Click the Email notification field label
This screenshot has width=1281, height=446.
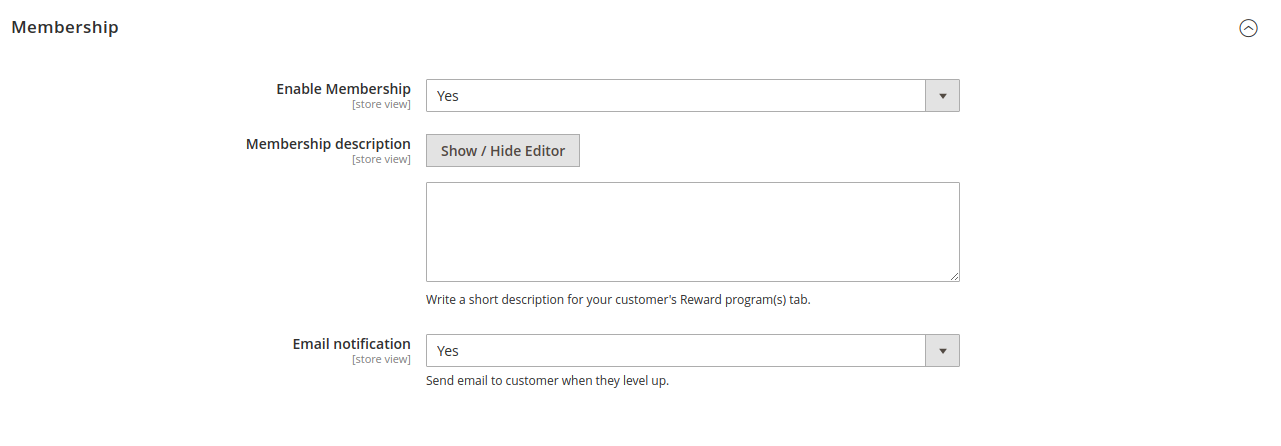click(351, 344)
